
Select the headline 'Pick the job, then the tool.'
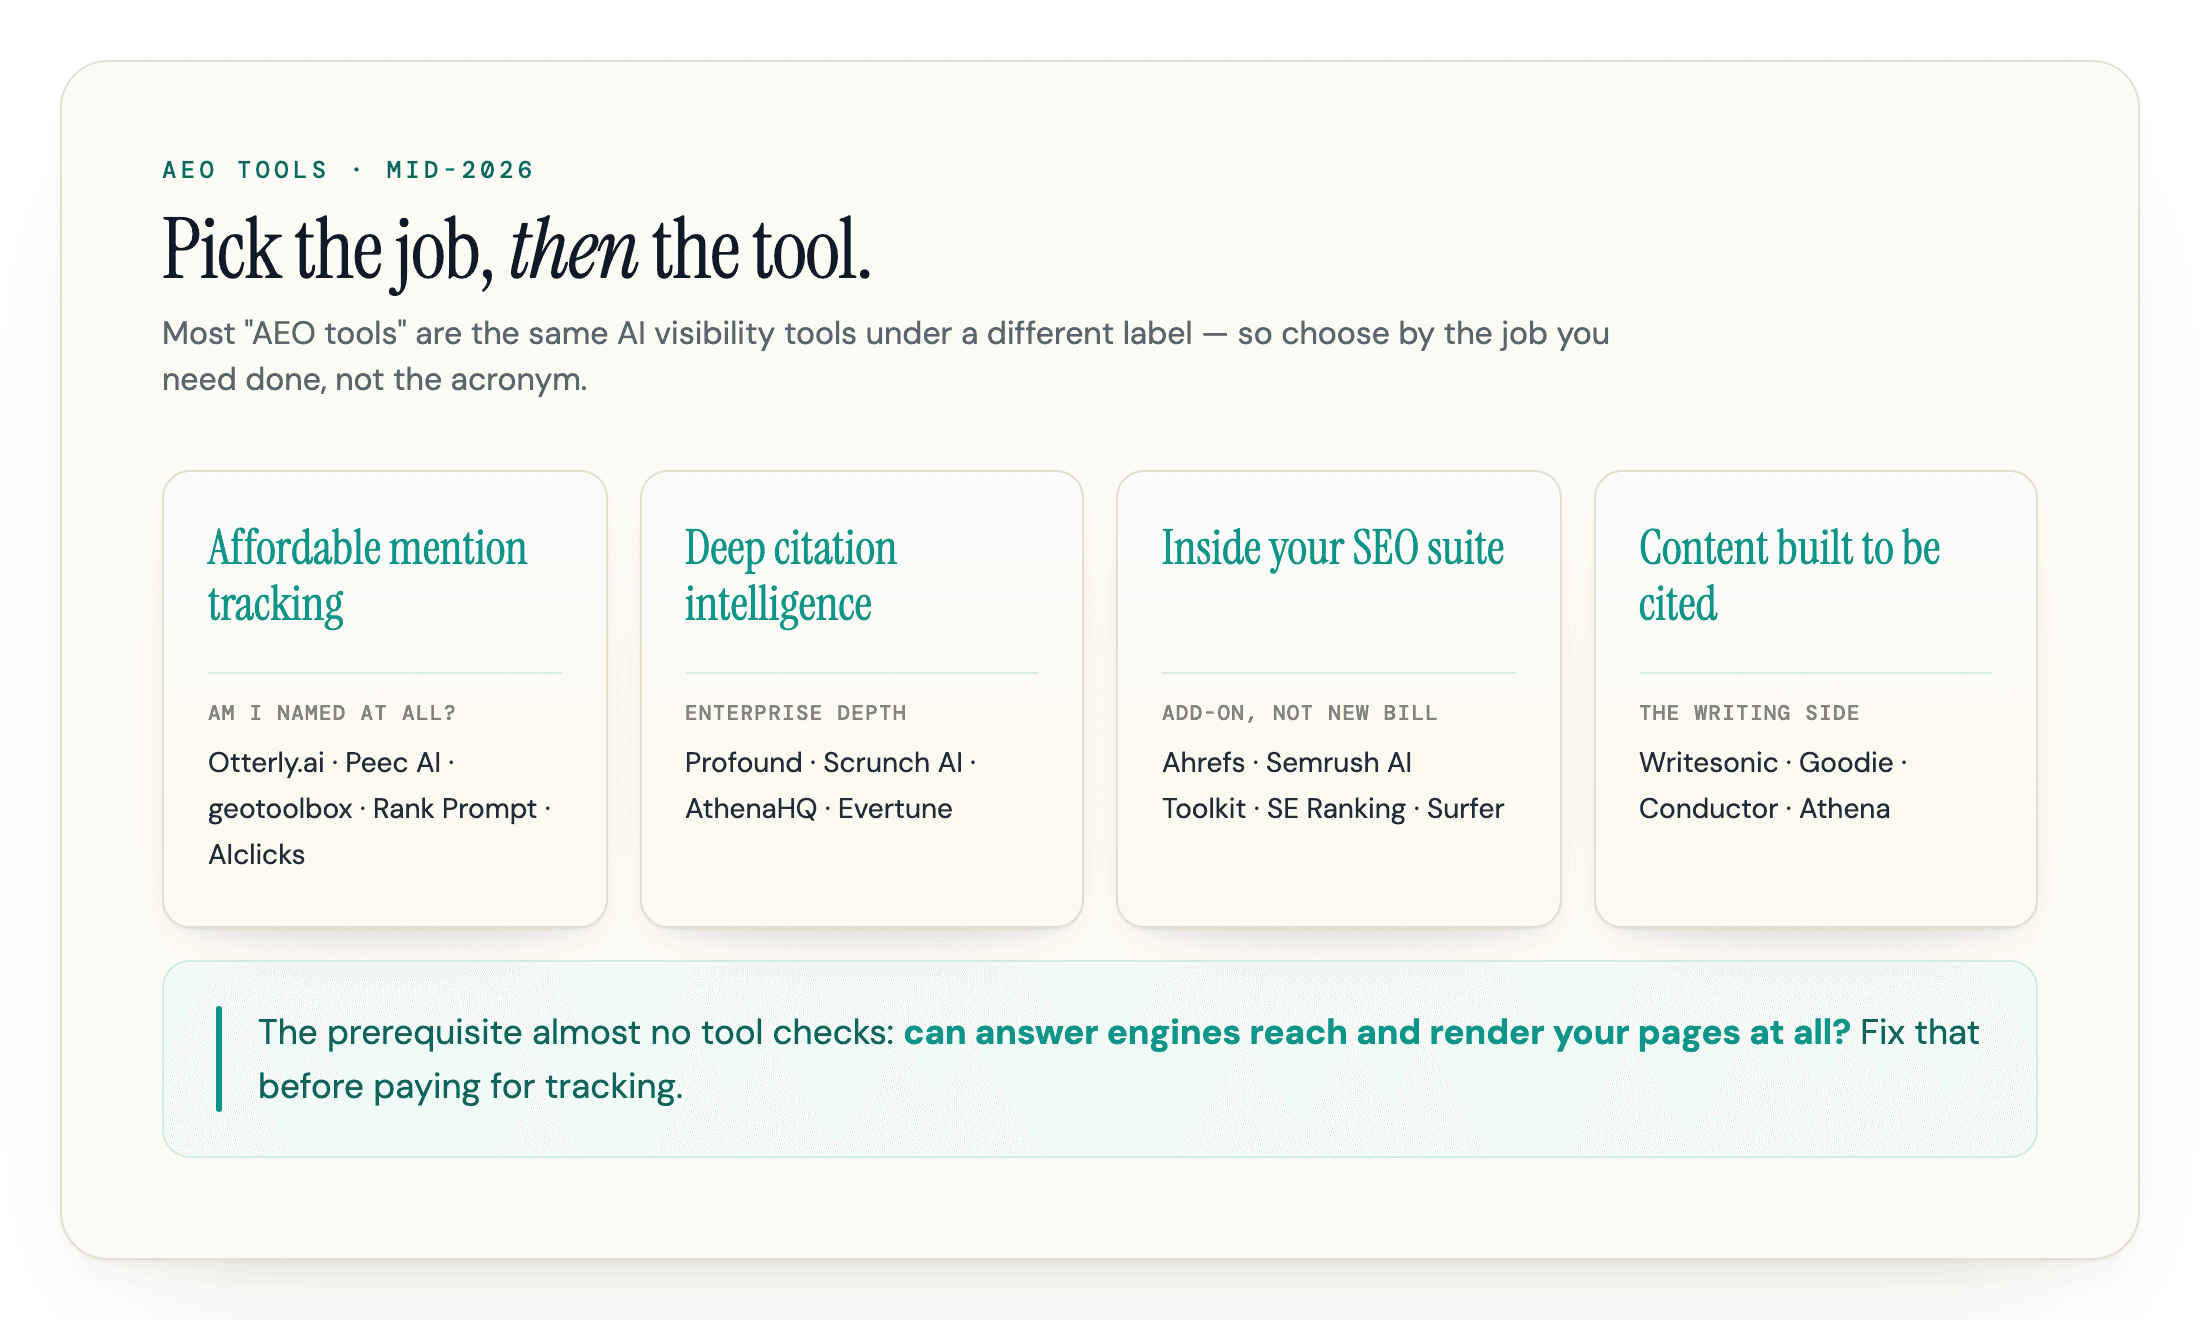click(x=517, y=250)
